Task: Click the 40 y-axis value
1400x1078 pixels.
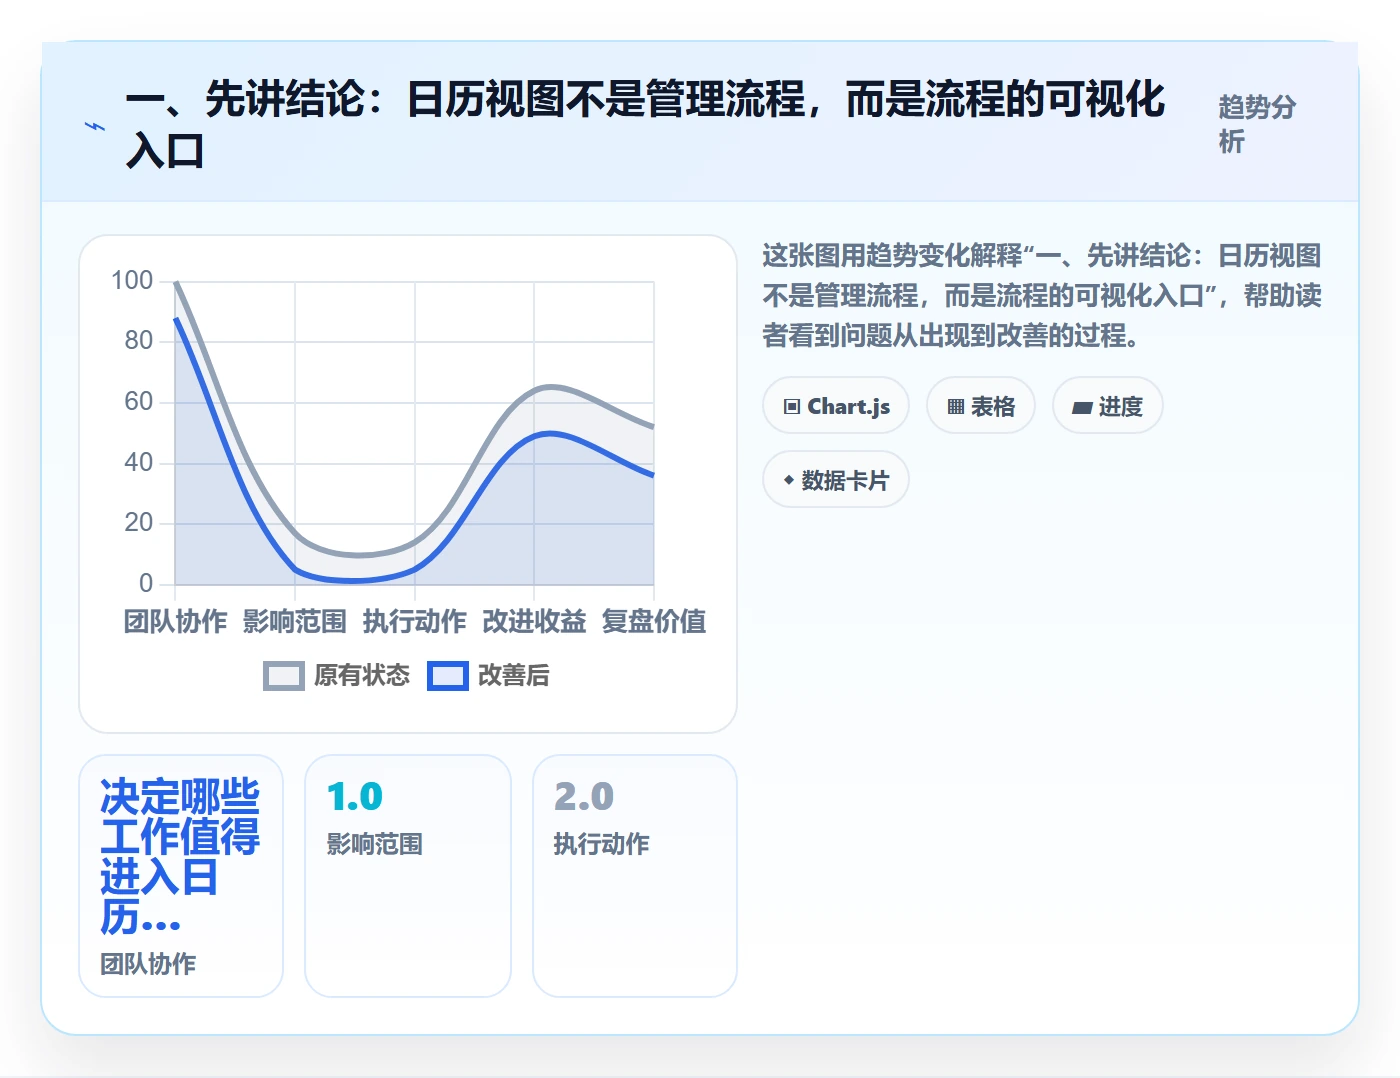Action: (139, 463)
